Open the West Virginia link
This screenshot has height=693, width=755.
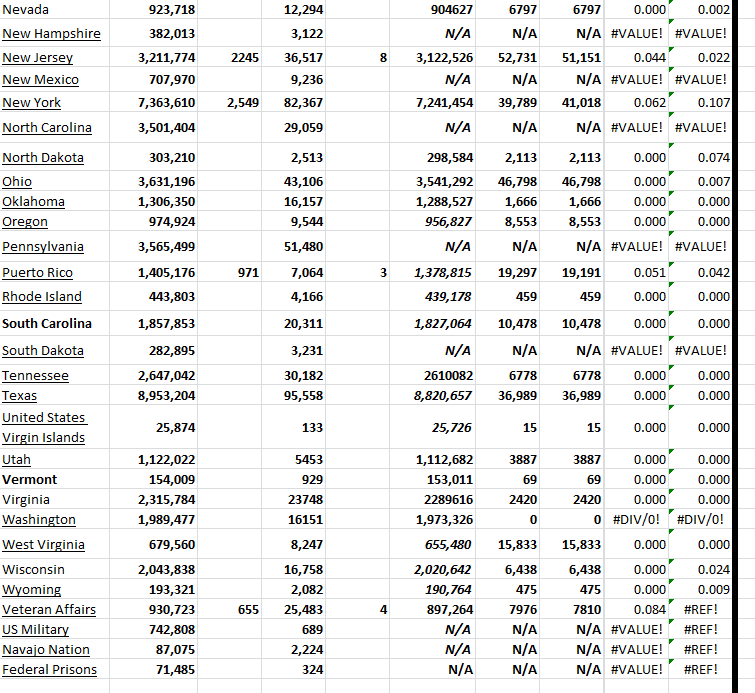[43, 545]
